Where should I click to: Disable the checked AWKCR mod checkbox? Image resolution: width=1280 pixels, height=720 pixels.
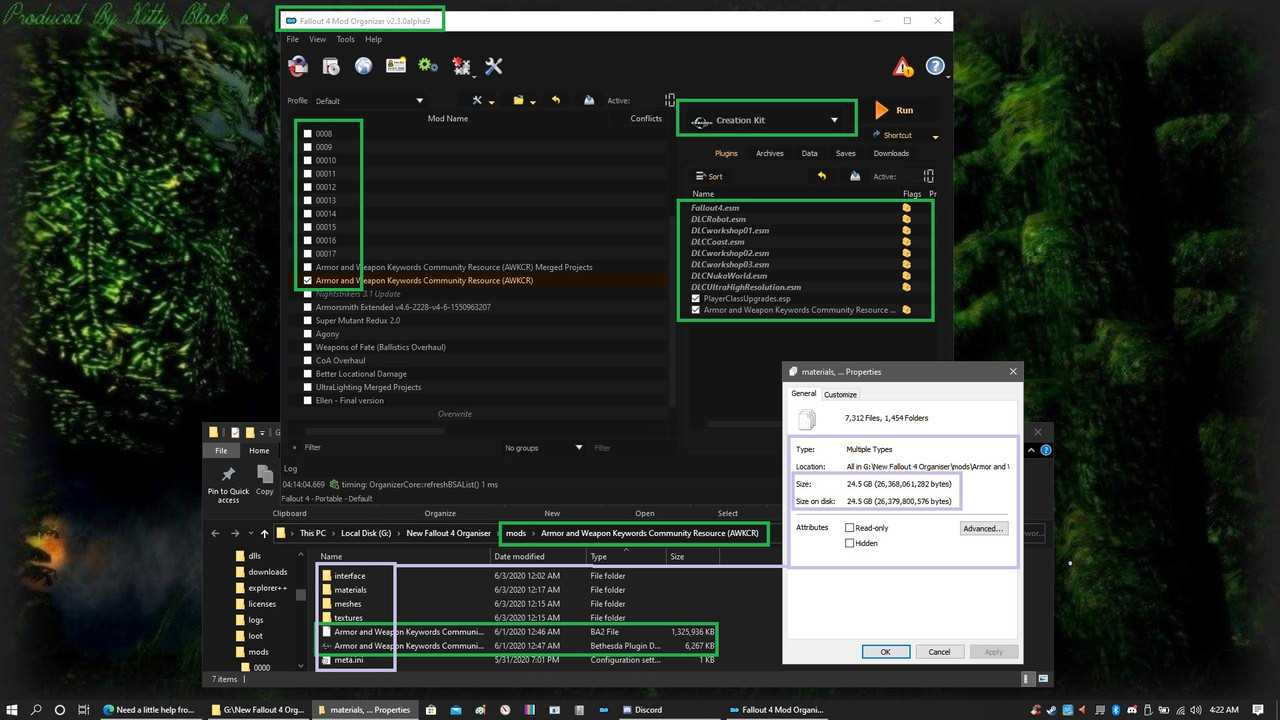pyautogui.click(x=308, y=281)
